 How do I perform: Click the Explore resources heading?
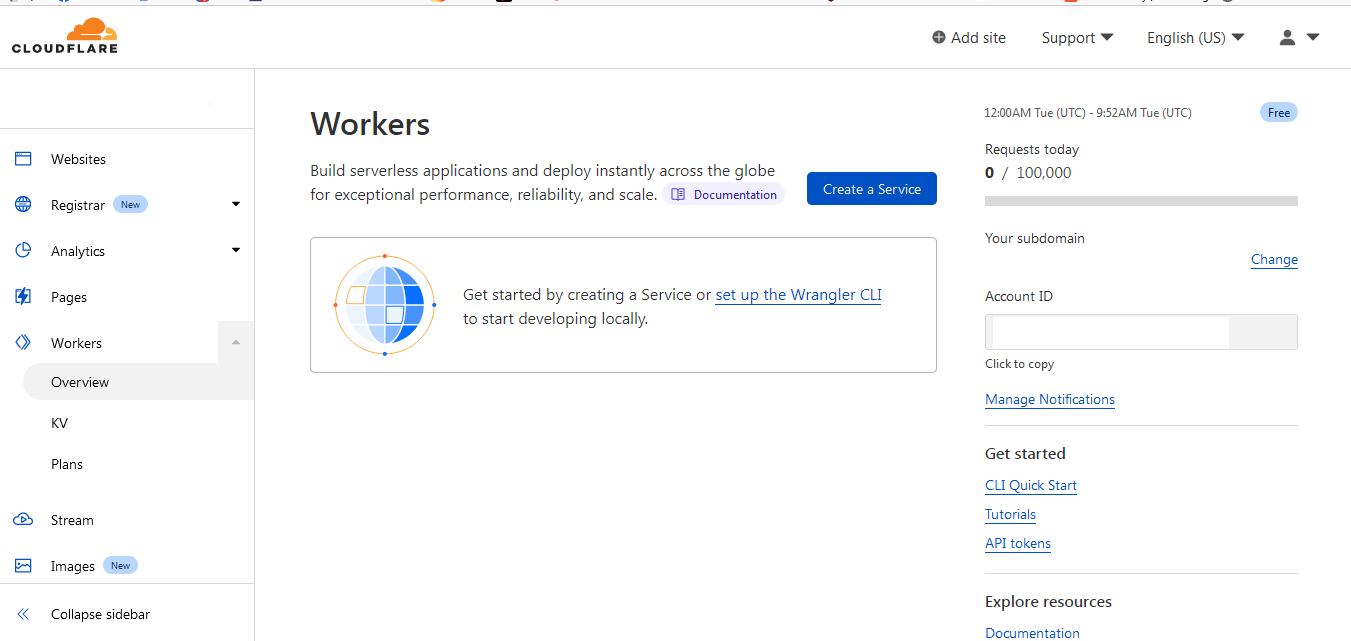click(x=1048, y=602)
